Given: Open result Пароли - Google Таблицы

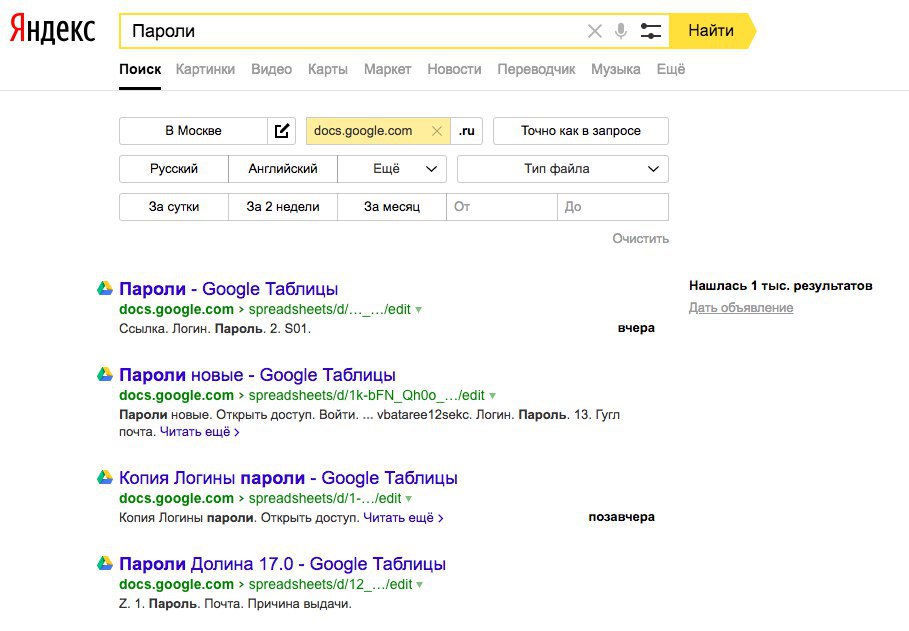Looking at the screenshot, I should click(228, 288).
